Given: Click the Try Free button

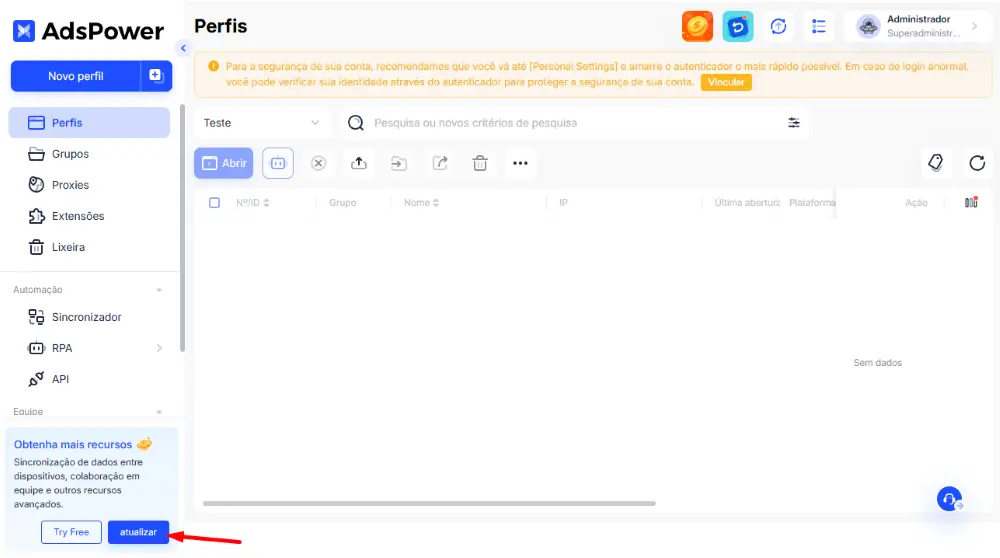Looking at the screenshot, I should [71, 532].
